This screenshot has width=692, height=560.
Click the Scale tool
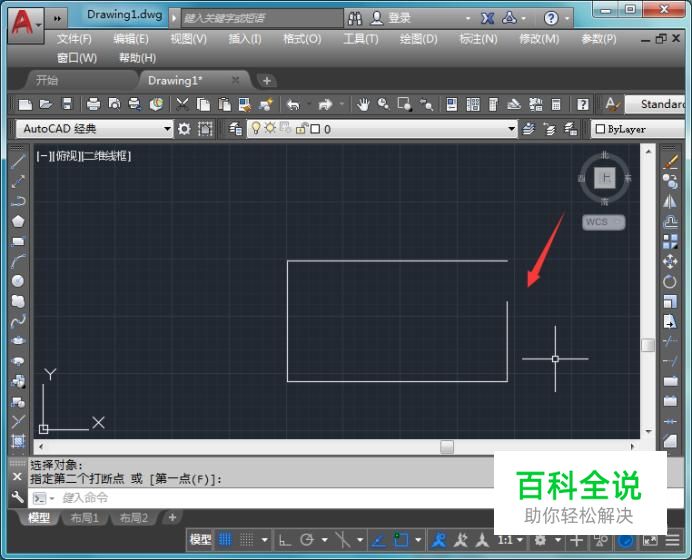click(x=670, y=302)
